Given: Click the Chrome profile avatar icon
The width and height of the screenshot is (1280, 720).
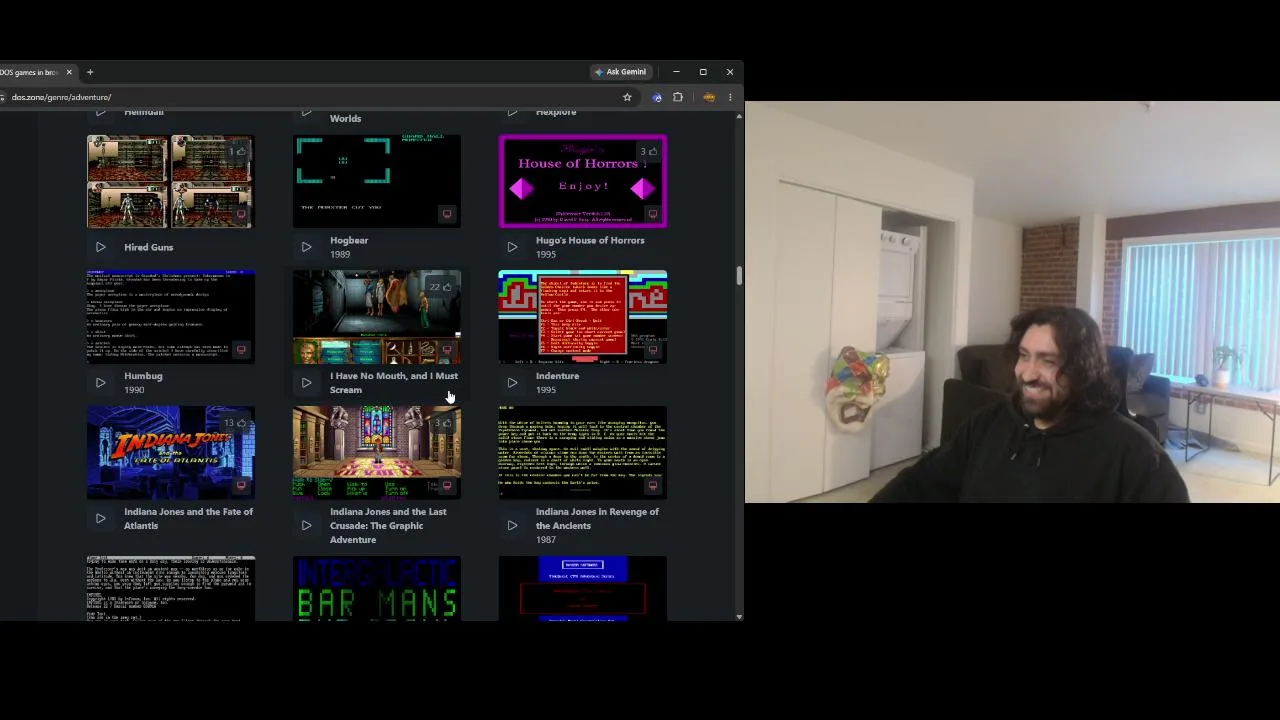Looking at the screenshot, I should (709, 97).
